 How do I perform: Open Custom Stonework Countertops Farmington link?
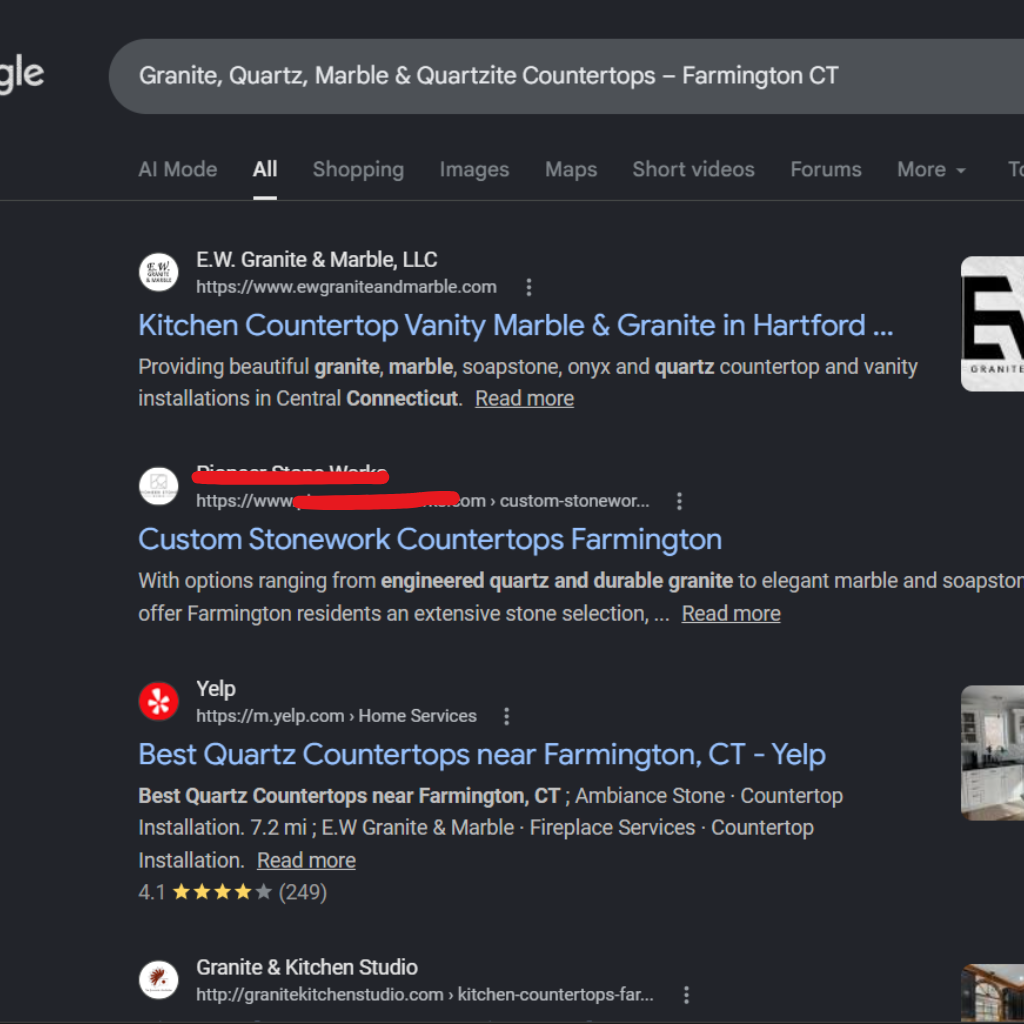point(430,539)
